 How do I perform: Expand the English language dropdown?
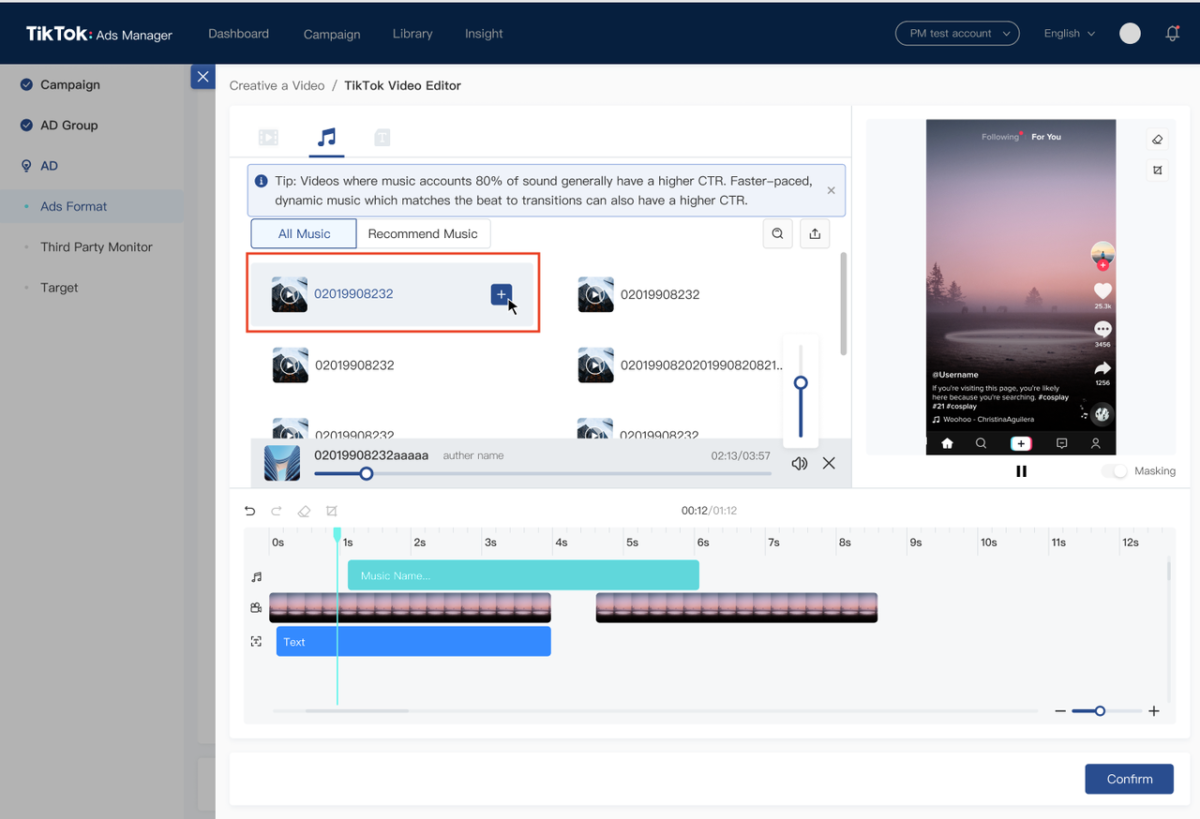pyautogui.click(x=1069, y=33)
